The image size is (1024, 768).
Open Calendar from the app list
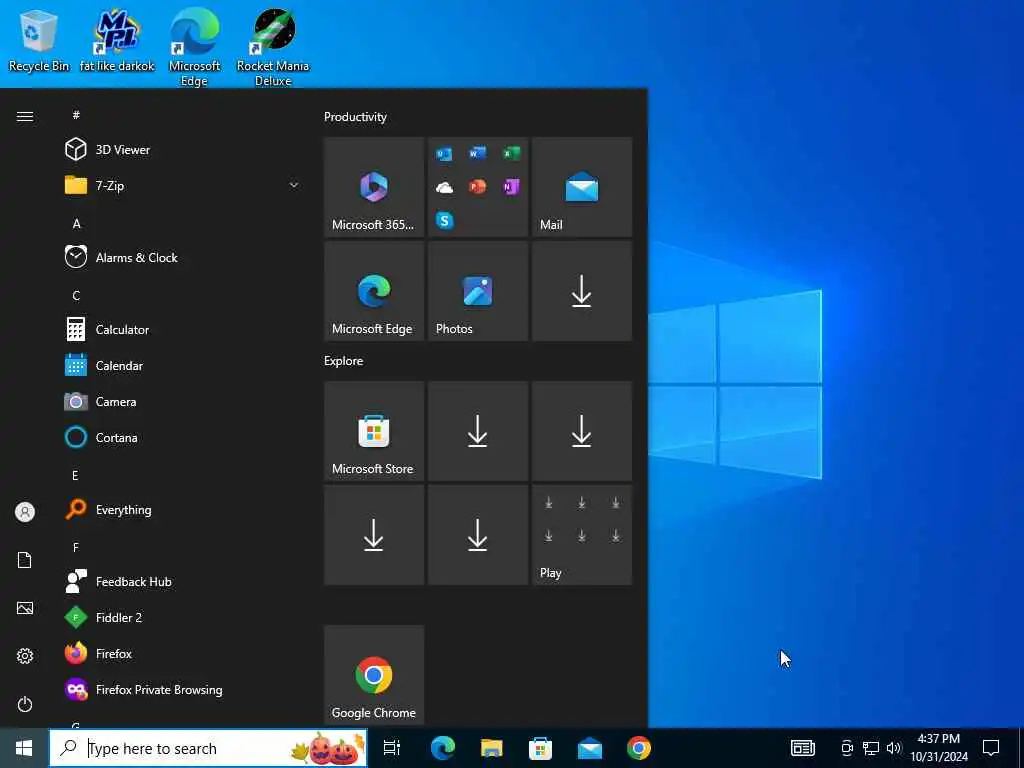pos(183,366)
